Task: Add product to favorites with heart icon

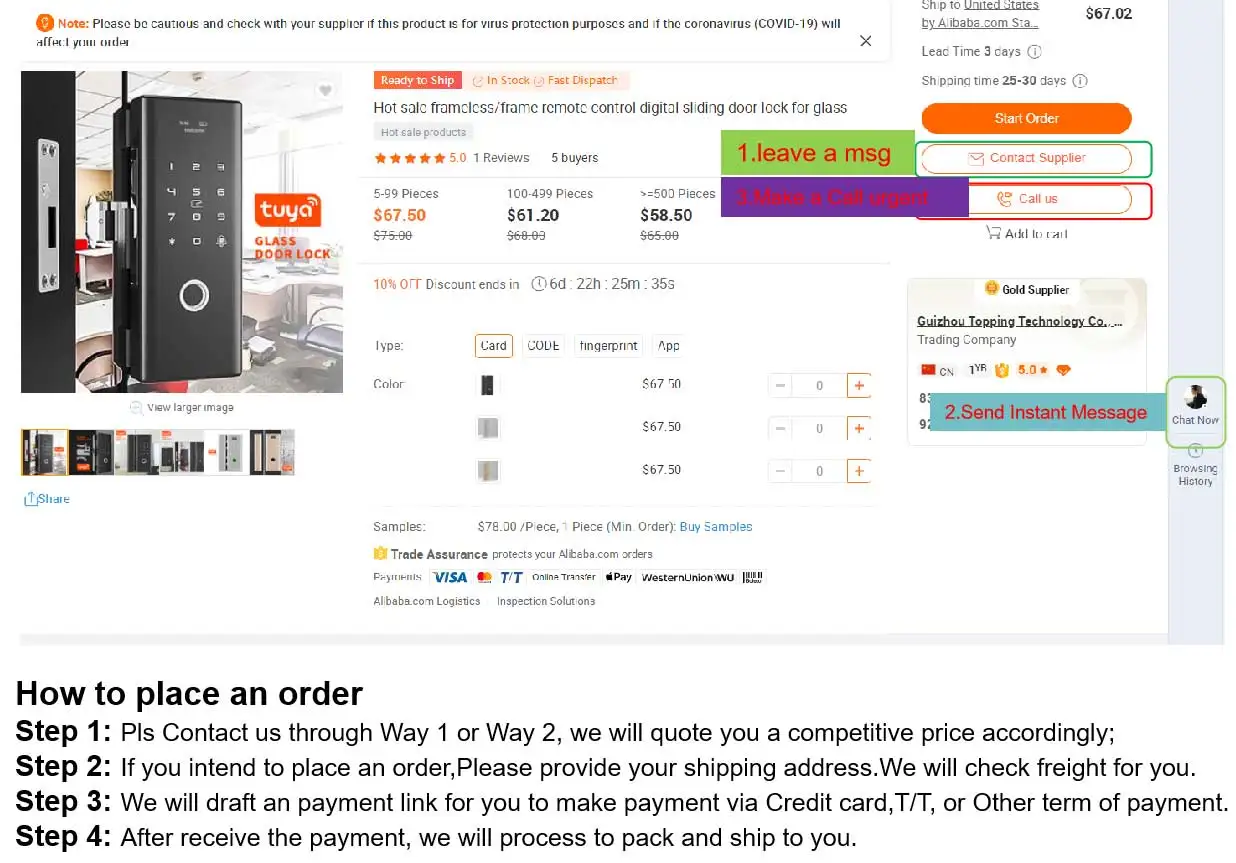Action: (x=325, y=91)
